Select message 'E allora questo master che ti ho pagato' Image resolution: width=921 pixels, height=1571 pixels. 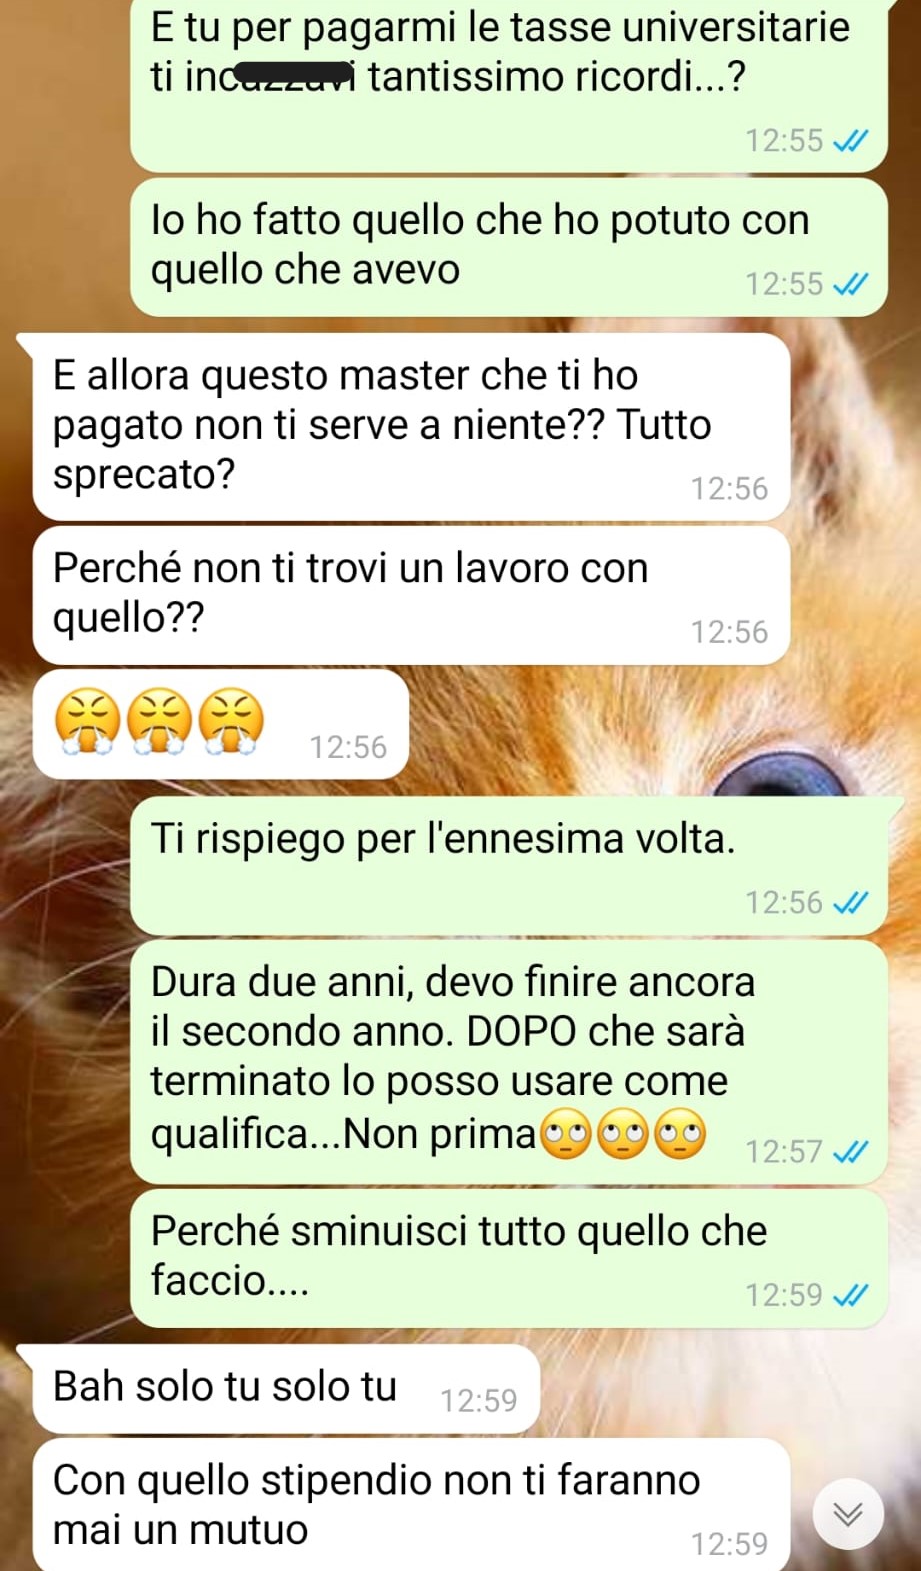coord(411,427)
